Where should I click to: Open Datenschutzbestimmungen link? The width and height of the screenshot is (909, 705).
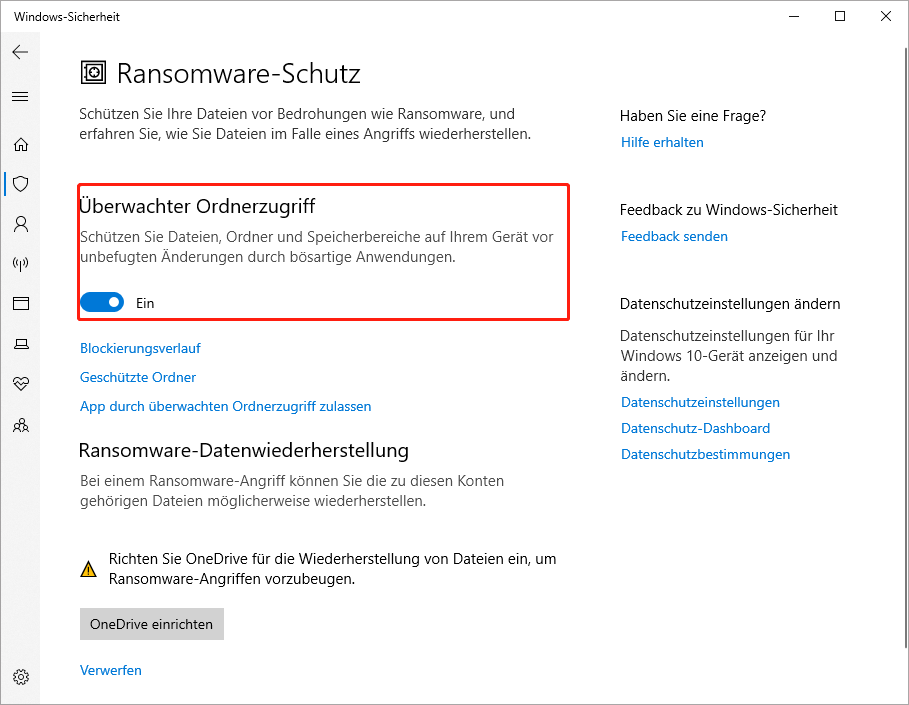click(x=706, y=455)
